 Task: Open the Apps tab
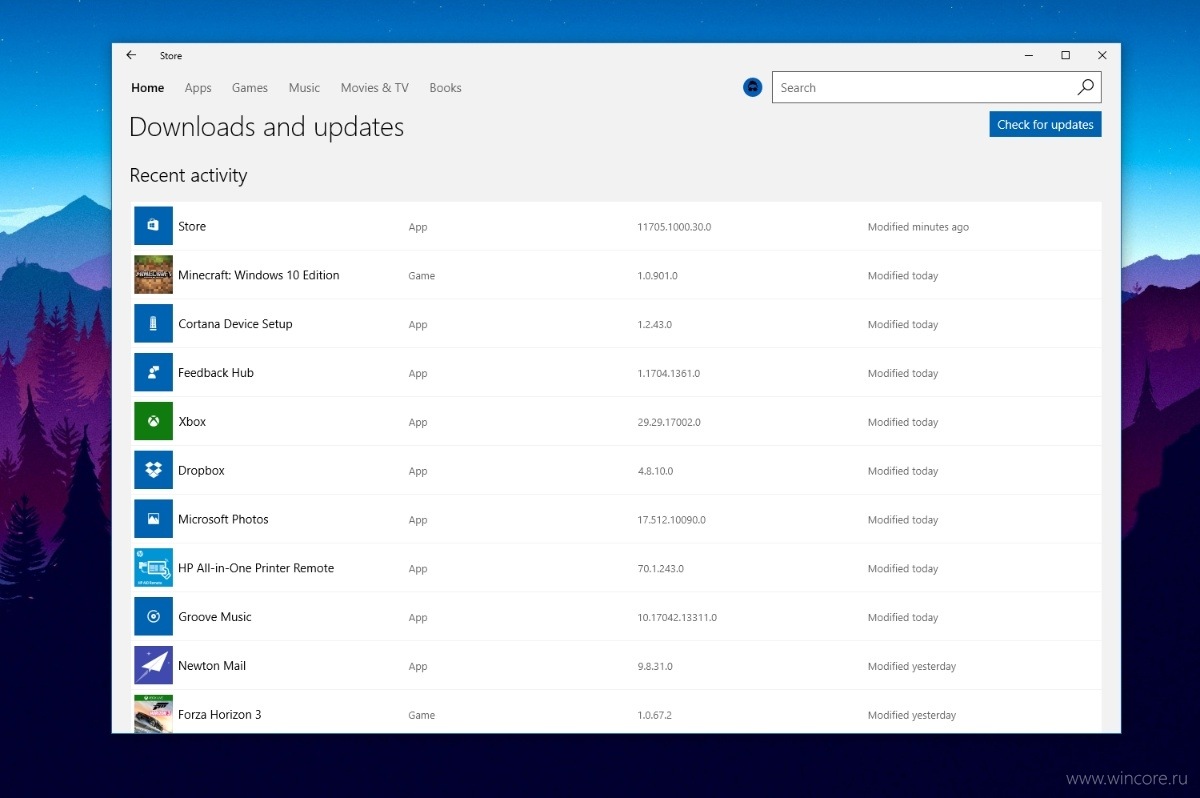tap(198, 88)
